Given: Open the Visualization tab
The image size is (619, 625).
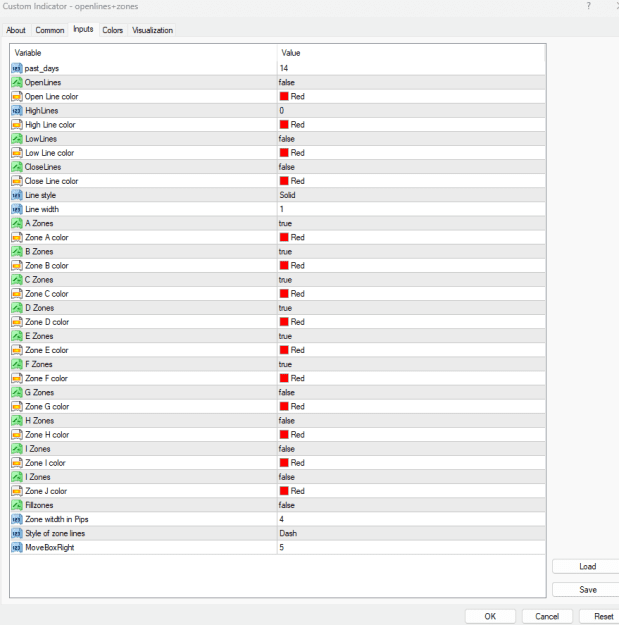Looking at the screenshot, I should point(153,30).
